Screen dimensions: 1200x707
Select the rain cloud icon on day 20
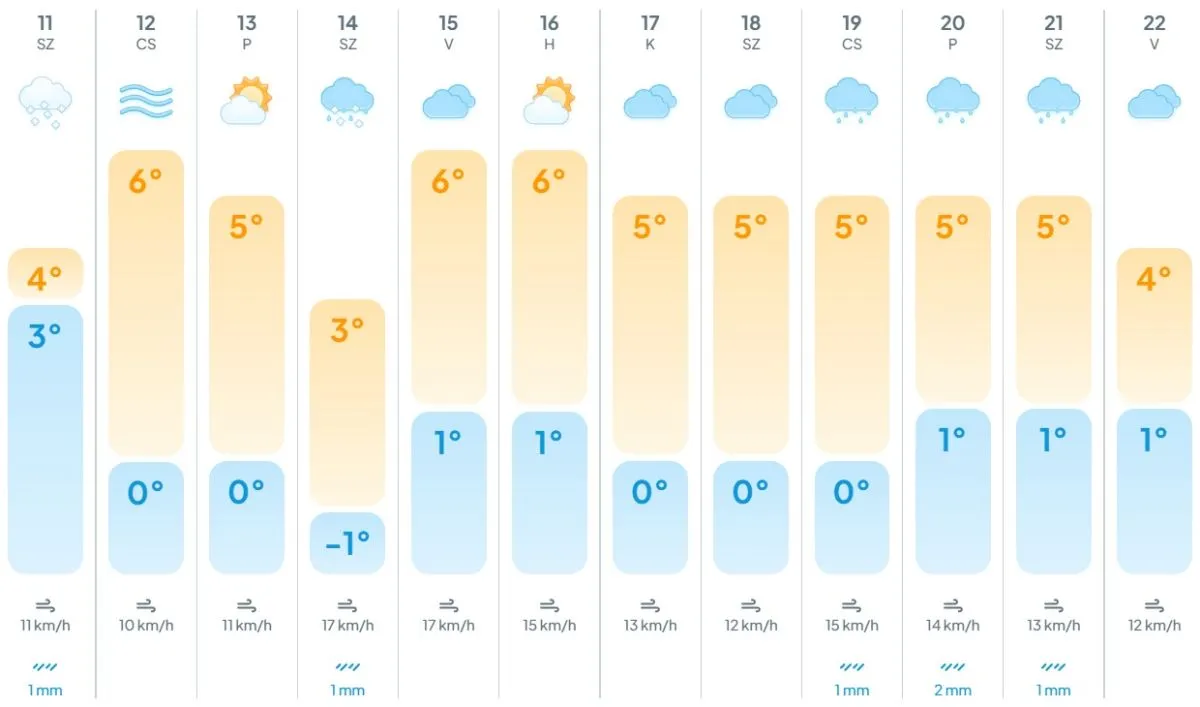coord(952,101)
